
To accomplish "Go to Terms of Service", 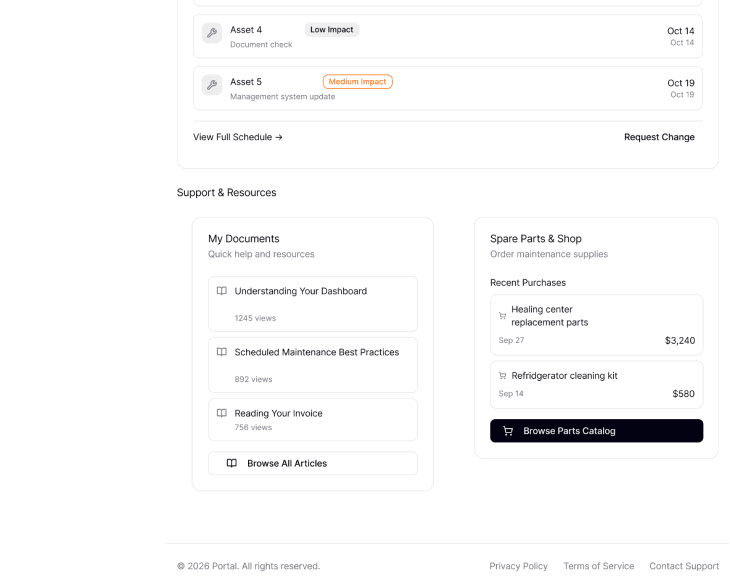I will click(598, 566).
